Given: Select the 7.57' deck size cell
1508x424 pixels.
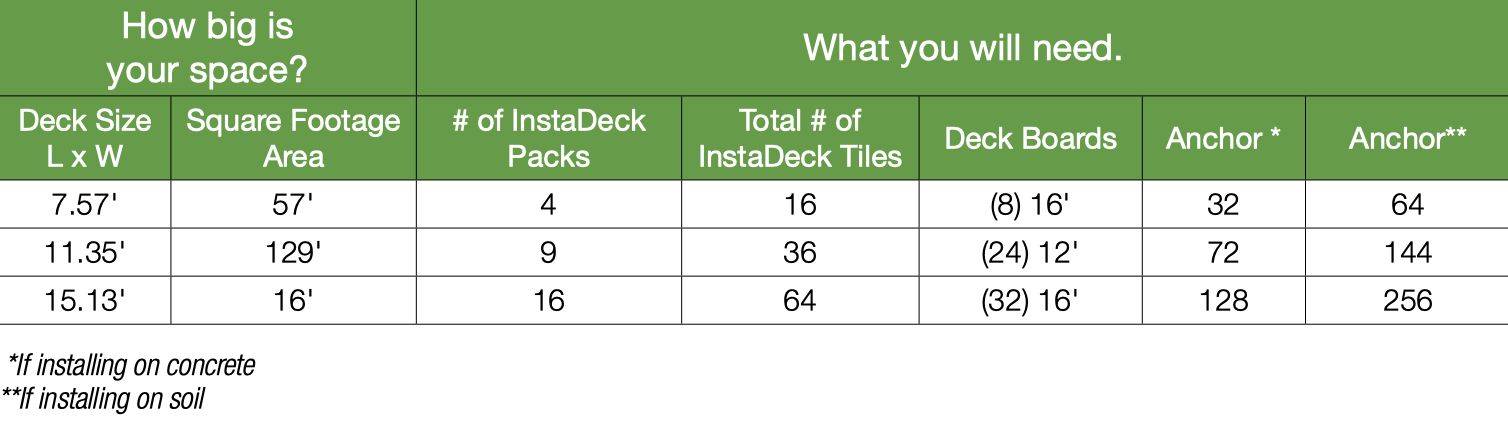Looking at the screenshot, I should click(85, 204).
